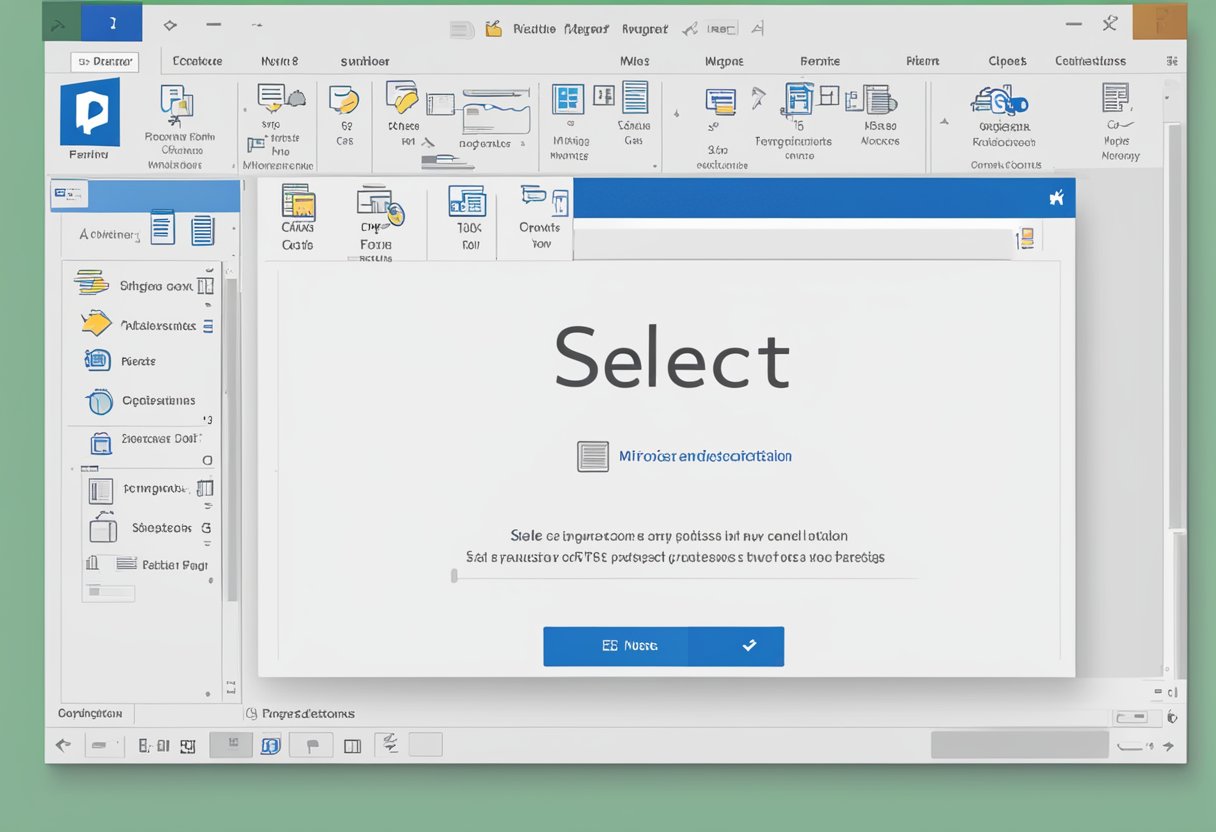Enable the small checkbox near Sections entry
The image size is (1216, 832).
[205, 527]
